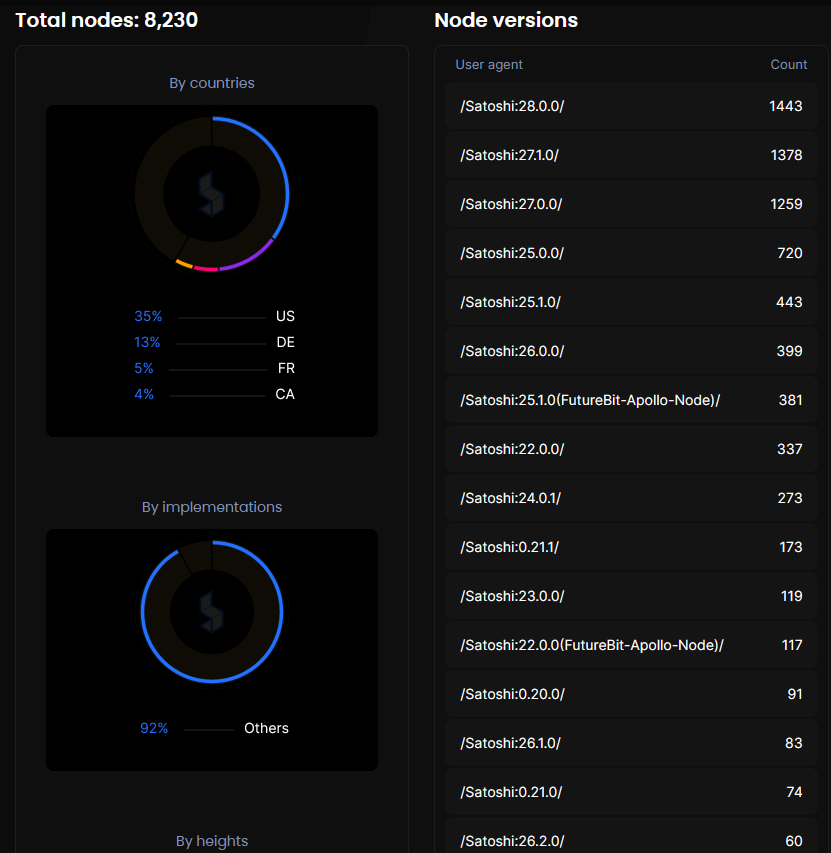The width and height of the screenshot is (831, 853).
Task: Select the plain /Satoshi:22.0.0/ row
Action: tap(631, 449)
